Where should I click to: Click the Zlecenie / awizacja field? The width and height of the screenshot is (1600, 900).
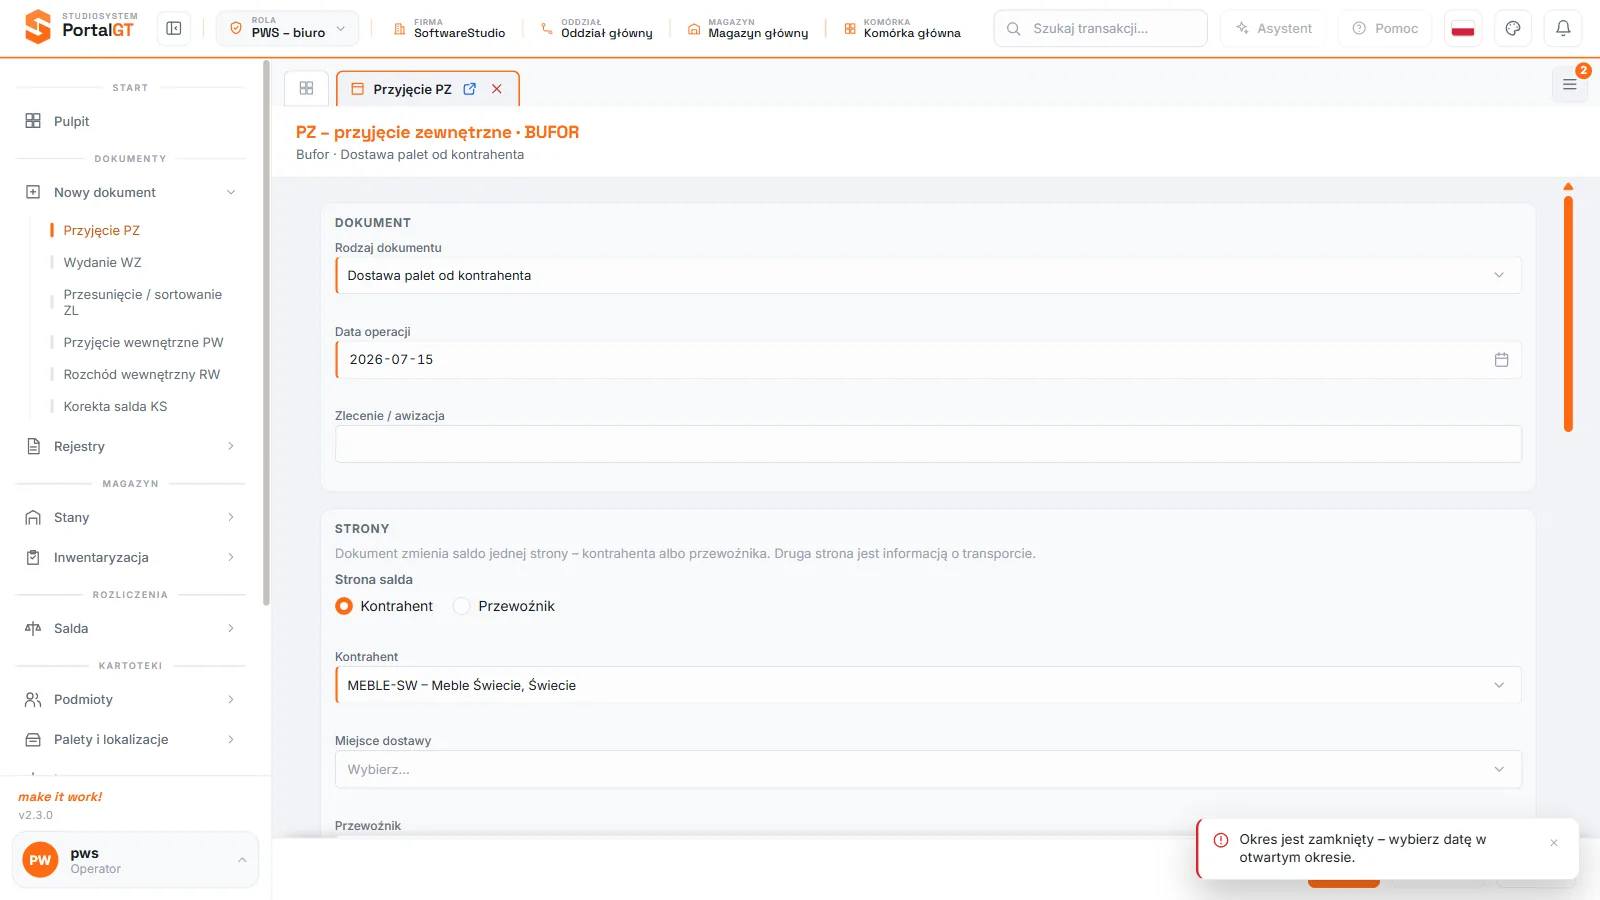coord(928,444)
